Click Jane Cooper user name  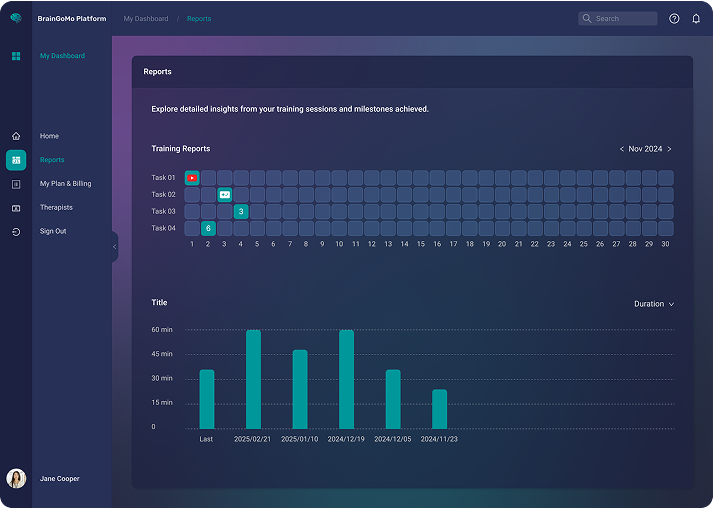(x=60, y=479)
